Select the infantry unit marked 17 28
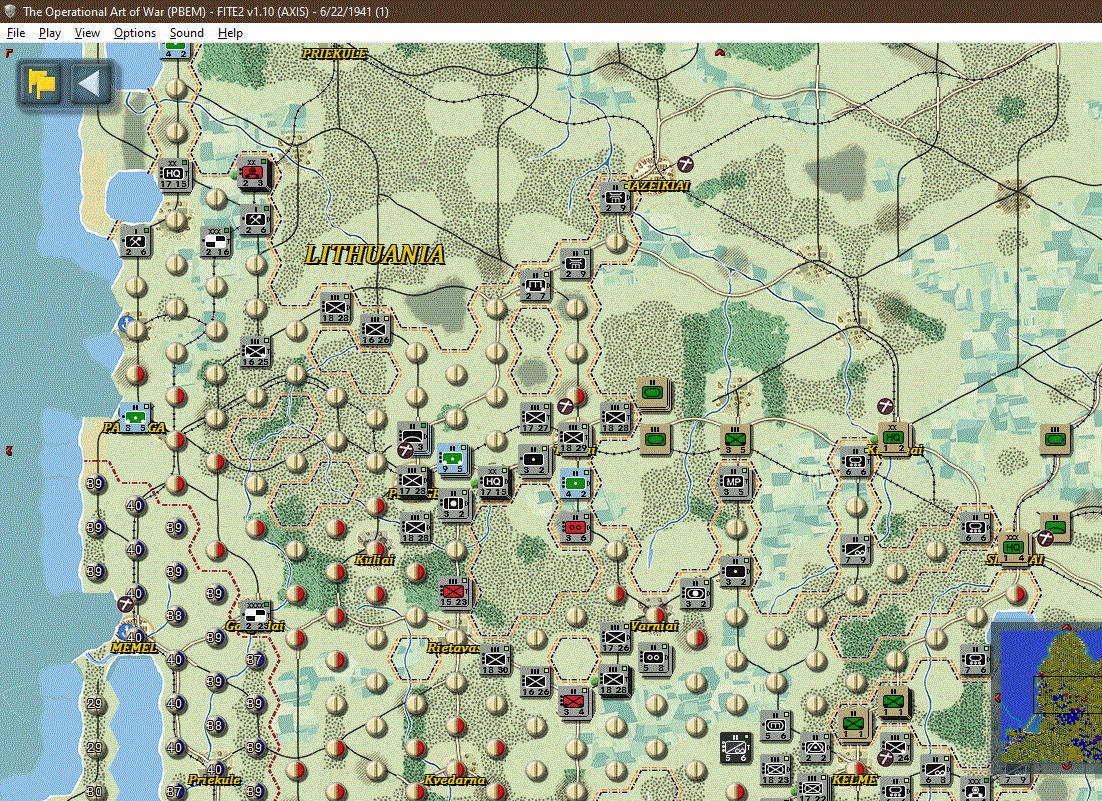 (413, 482)
